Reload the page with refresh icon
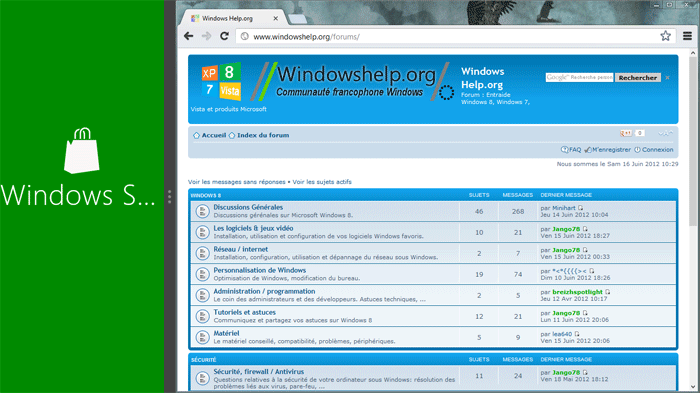The height and width of the screenshot is (393, 700). (225, 36)
